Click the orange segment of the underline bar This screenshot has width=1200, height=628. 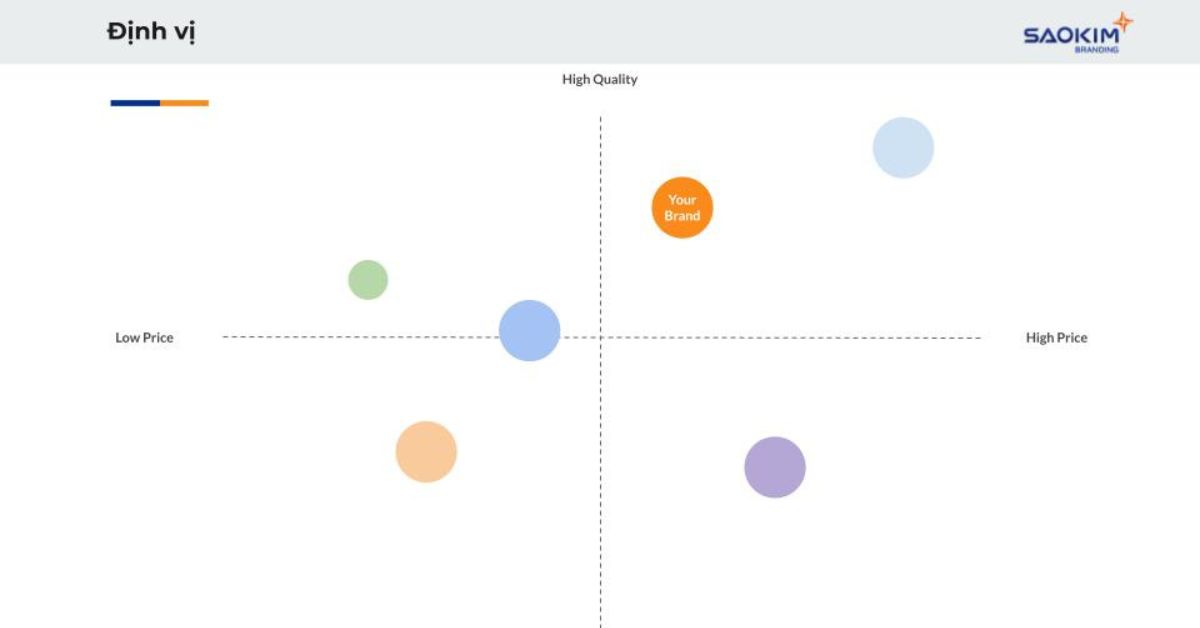click(184, 103)
